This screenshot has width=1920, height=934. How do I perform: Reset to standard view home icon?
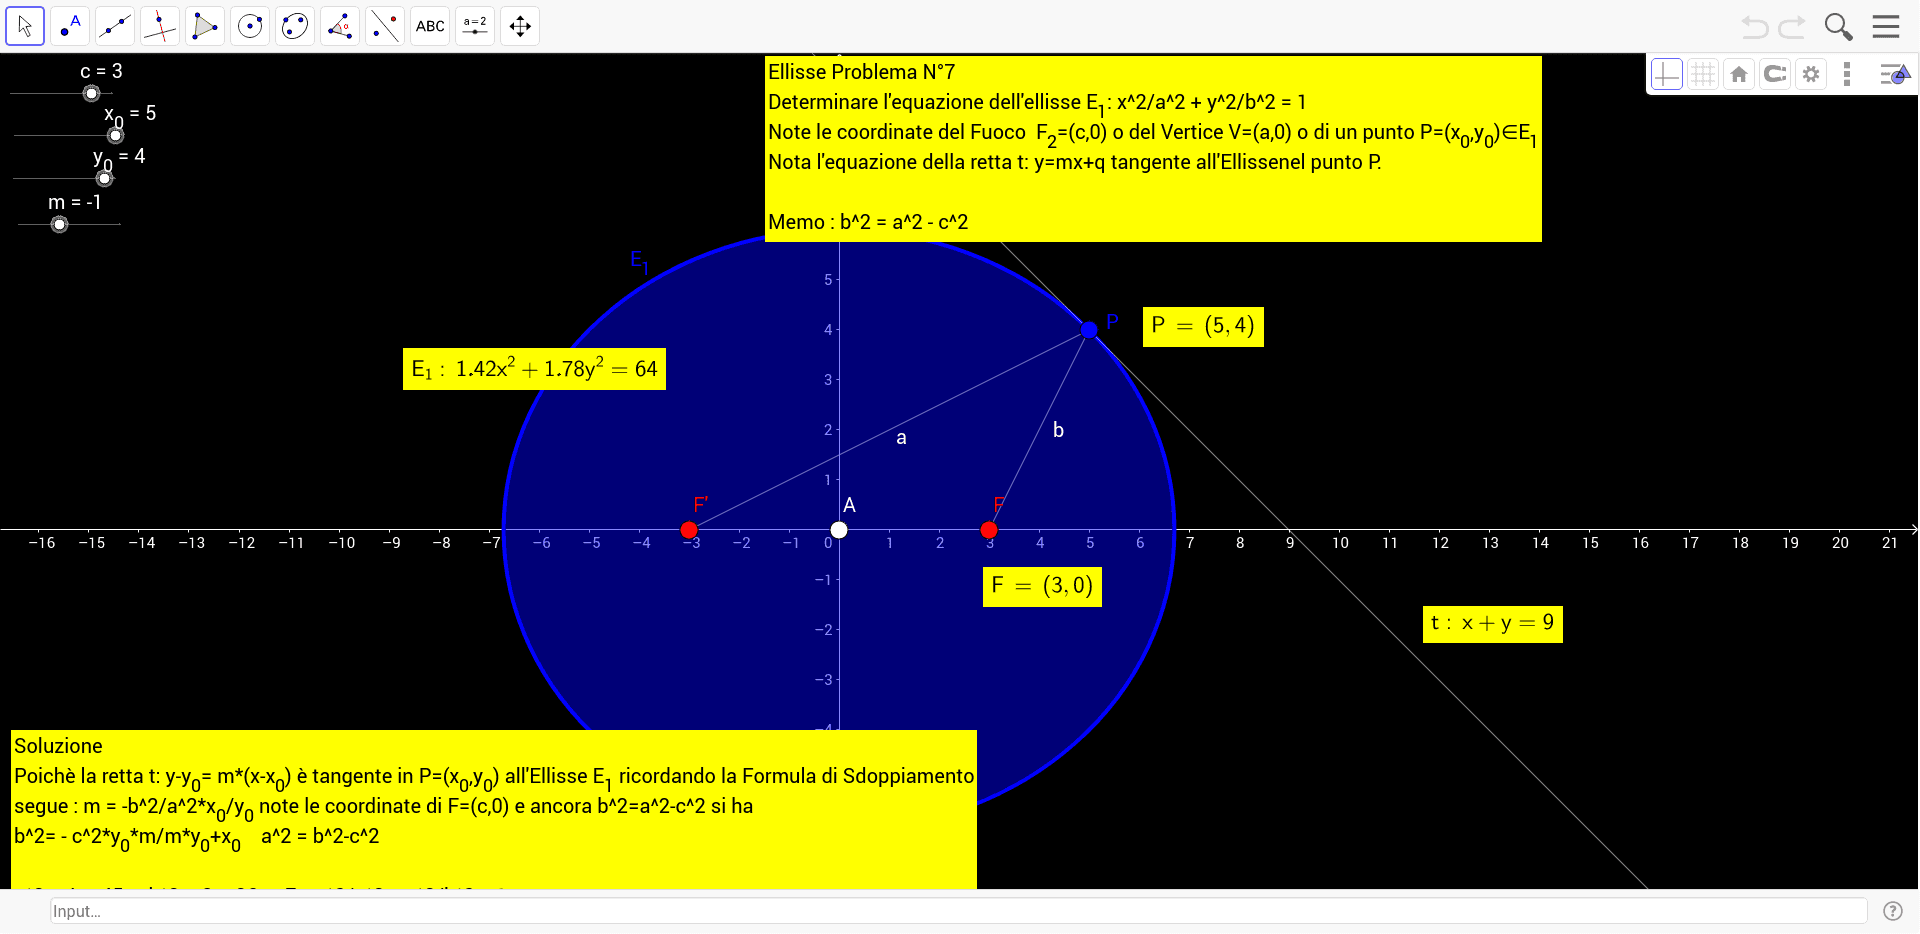click(x=1739, y=74)
